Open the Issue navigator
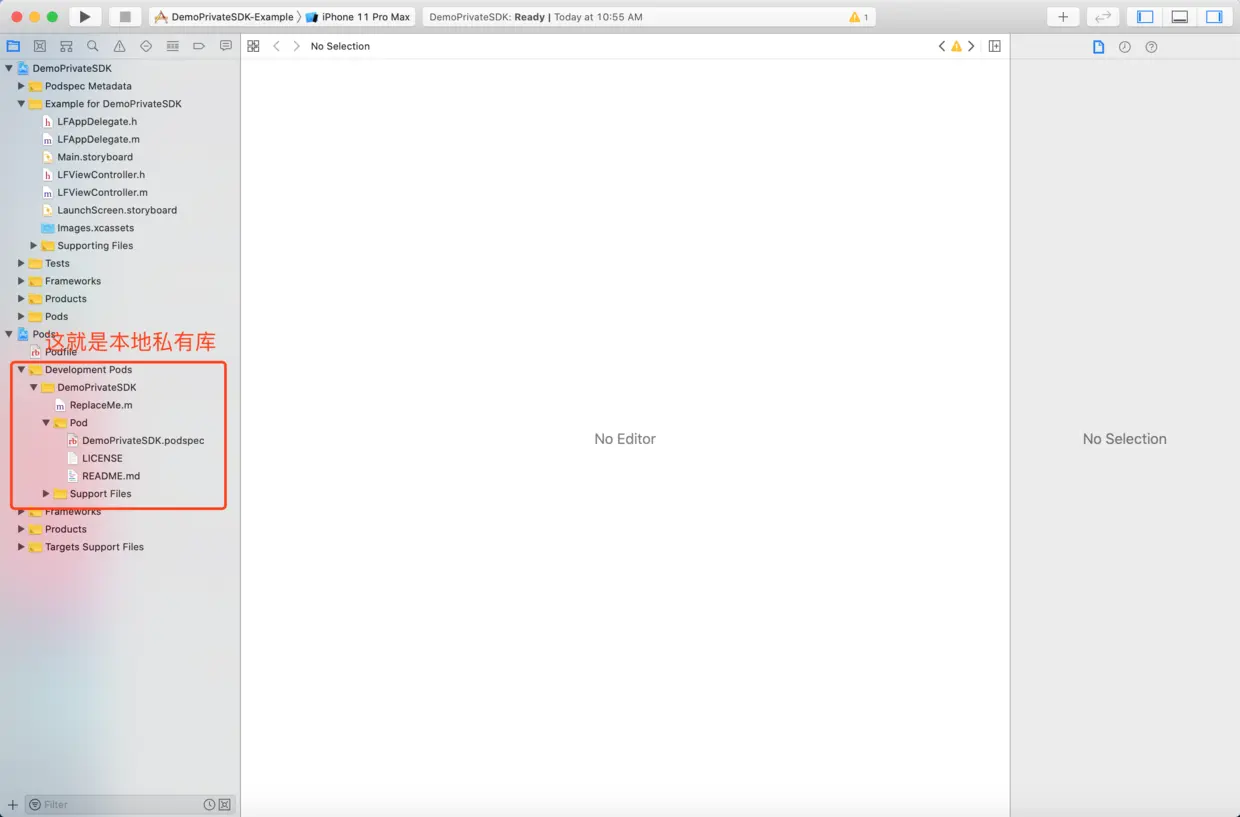1240x817 pixels. click(119, 46)
